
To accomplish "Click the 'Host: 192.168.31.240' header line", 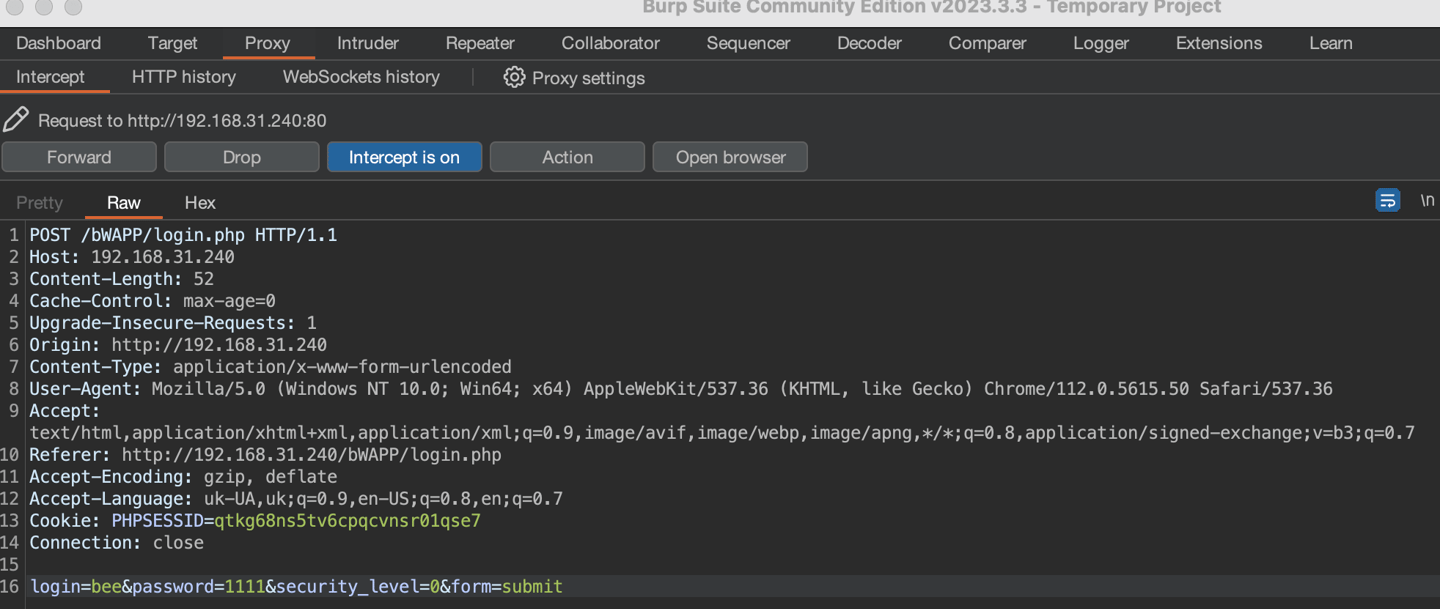I will tap(132, 257).
